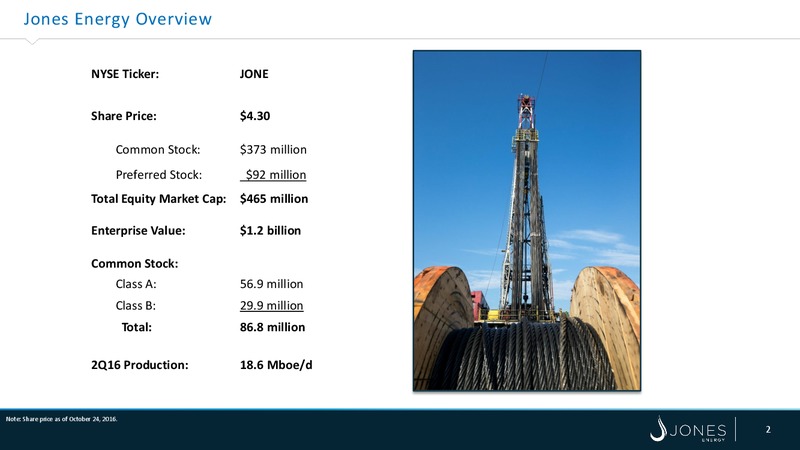Click the JONE ticker value
800x450 pixels.
tap(254, 74)
